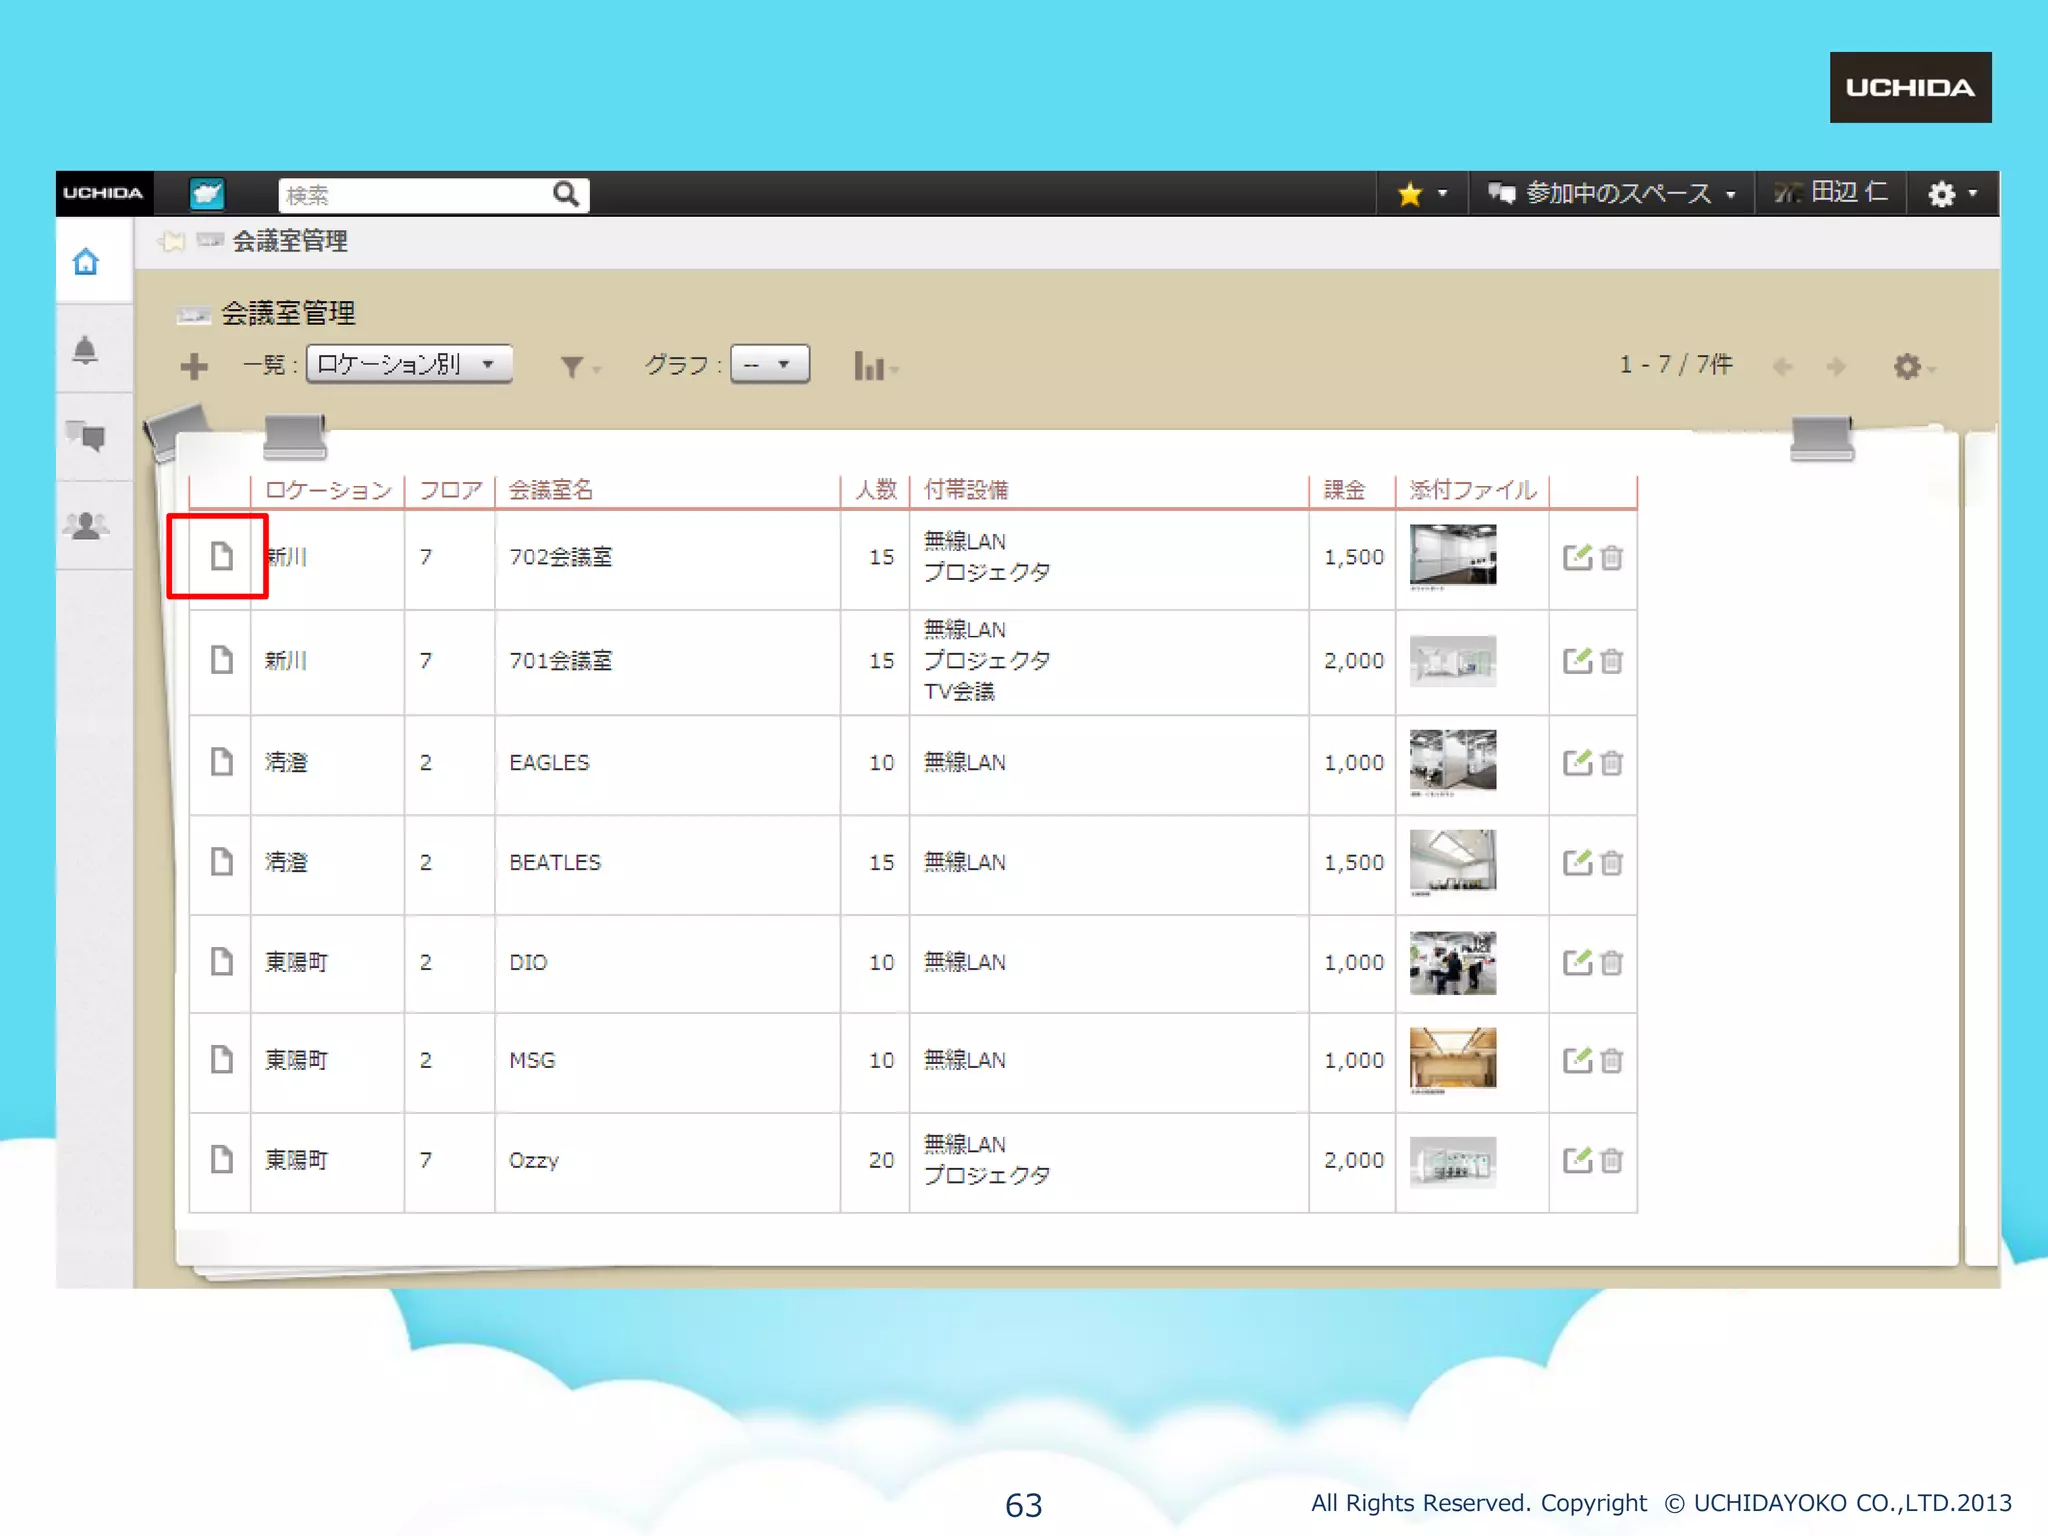Viewport: 2048px width, 1536px height.
Task: Click the search magnifier icon
Action: pyautogui.click(x=566, y=194)
